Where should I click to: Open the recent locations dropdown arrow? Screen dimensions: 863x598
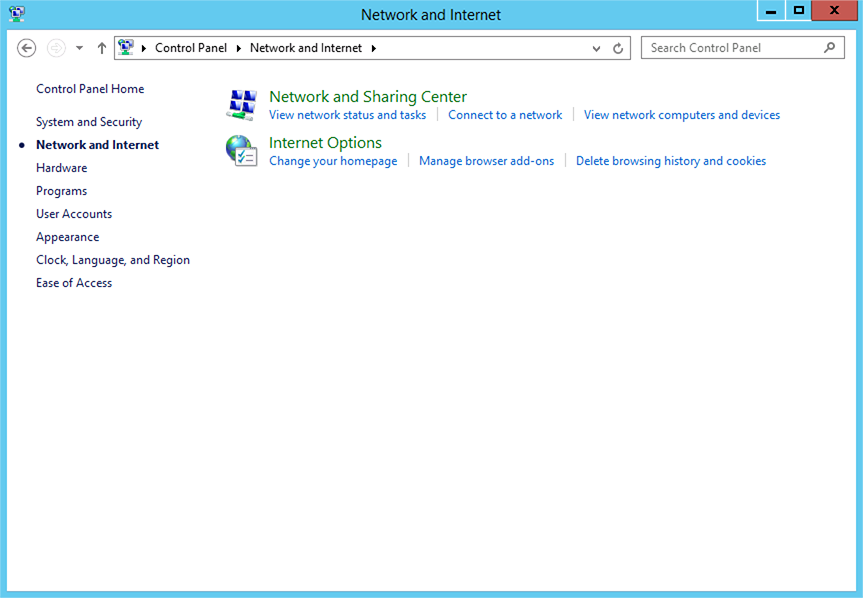tap(80, 48)
